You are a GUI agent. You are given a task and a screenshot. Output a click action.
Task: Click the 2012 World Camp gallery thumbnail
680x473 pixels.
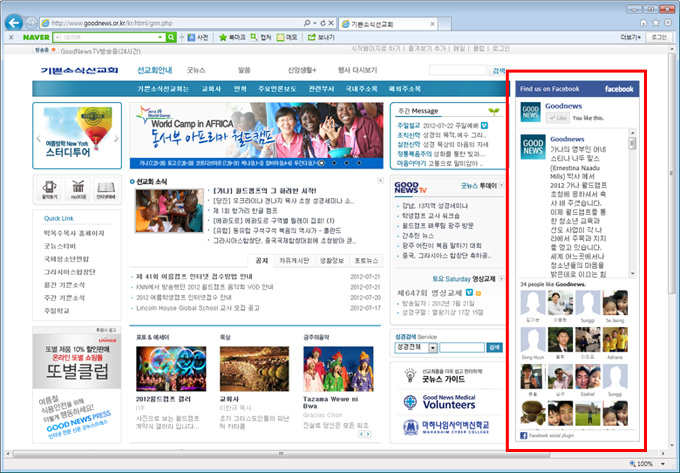[x=171, y=369]
